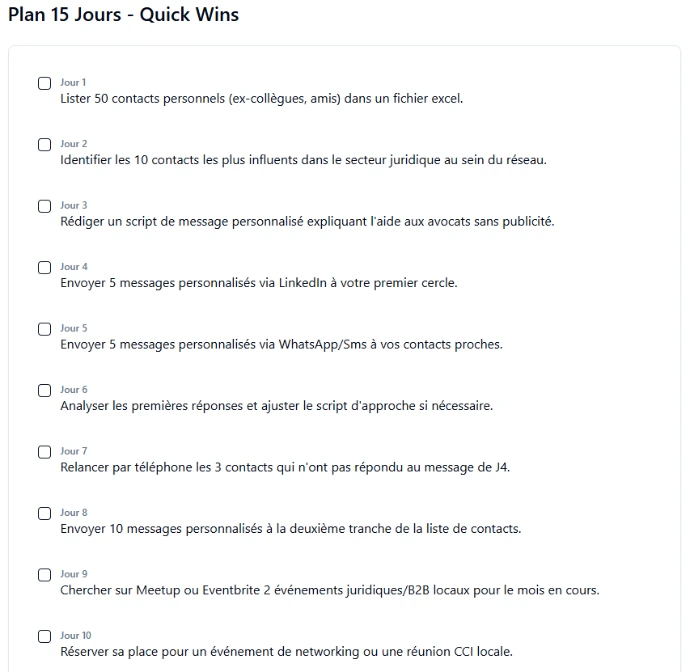This screenshot has height=672, width=690.
Task: Click the 'Rédiger un script de message' text
Action: coord(306,222)
